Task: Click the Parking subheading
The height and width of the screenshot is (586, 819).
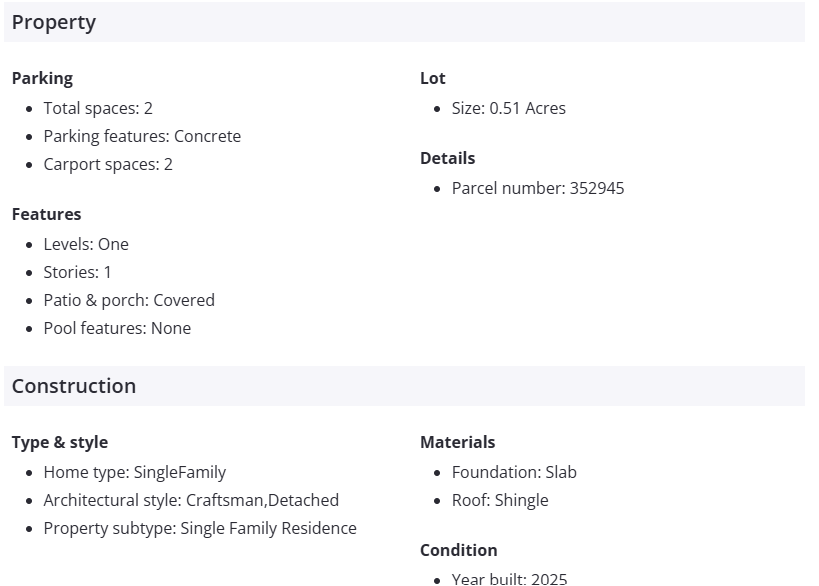Action: 42,78
